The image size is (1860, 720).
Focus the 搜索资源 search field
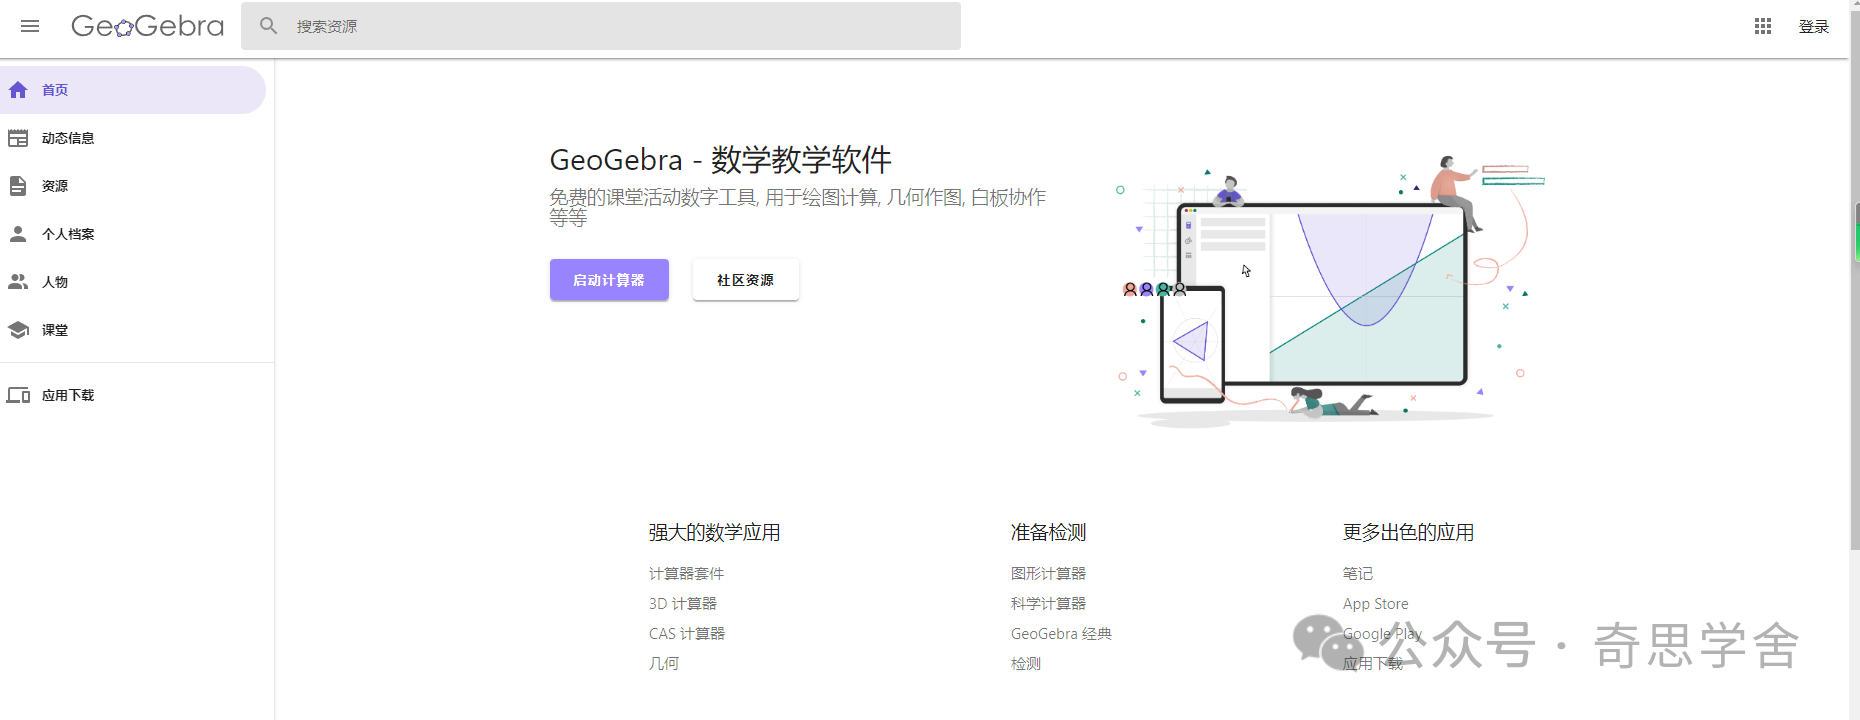601,26
